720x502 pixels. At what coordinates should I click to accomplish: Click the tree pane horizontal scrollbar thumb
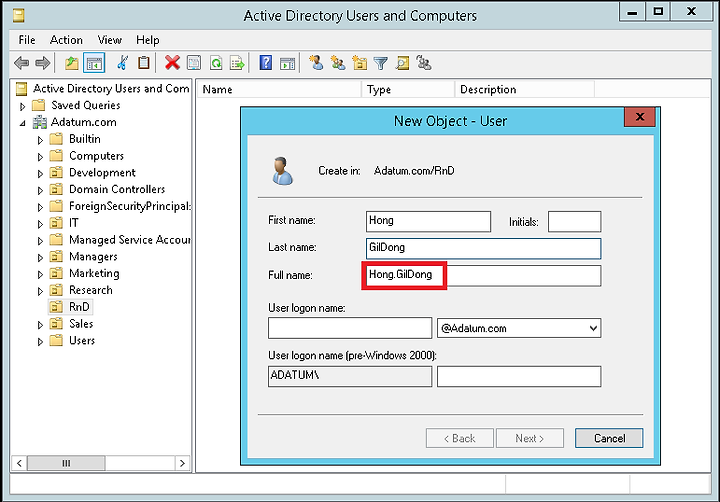point(66,463)
